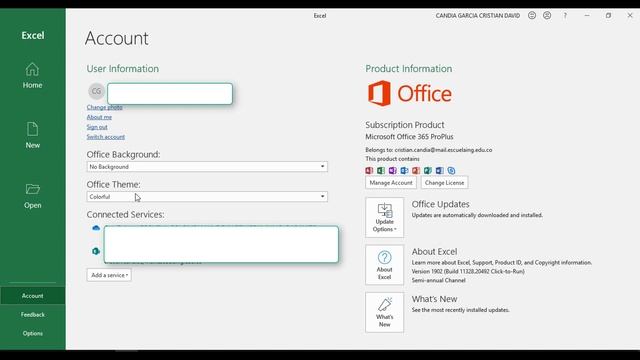The width and height of the screenshot is (640, 360).
Task: Open Options from the sidebar
Action: [33, 333]
